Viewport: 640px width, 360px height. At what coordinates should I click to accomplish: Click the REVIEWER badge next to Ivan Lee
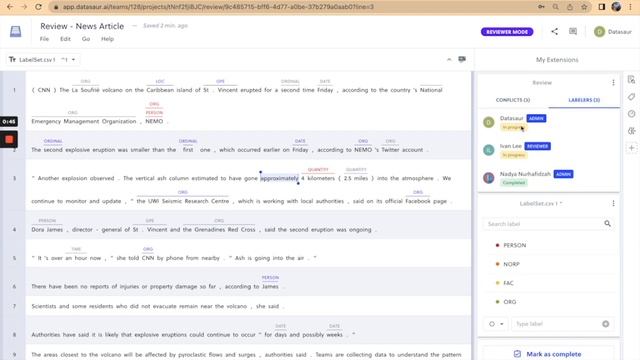pyautogui.click(x=538, y=146)
